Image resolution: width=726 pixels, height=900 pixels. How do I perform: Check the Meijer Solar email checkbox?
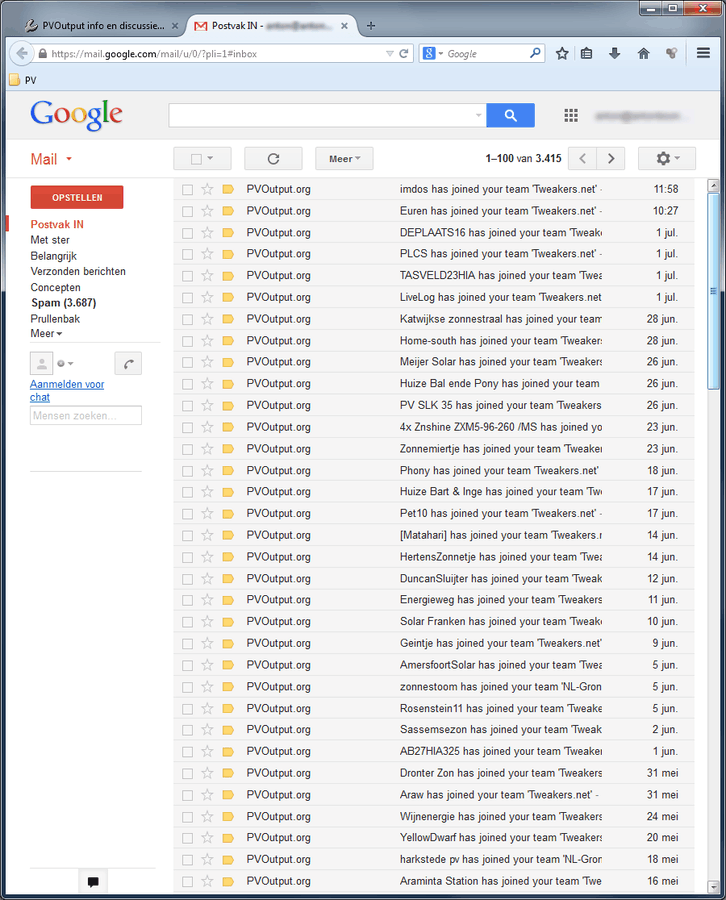[x=187, y=362]
